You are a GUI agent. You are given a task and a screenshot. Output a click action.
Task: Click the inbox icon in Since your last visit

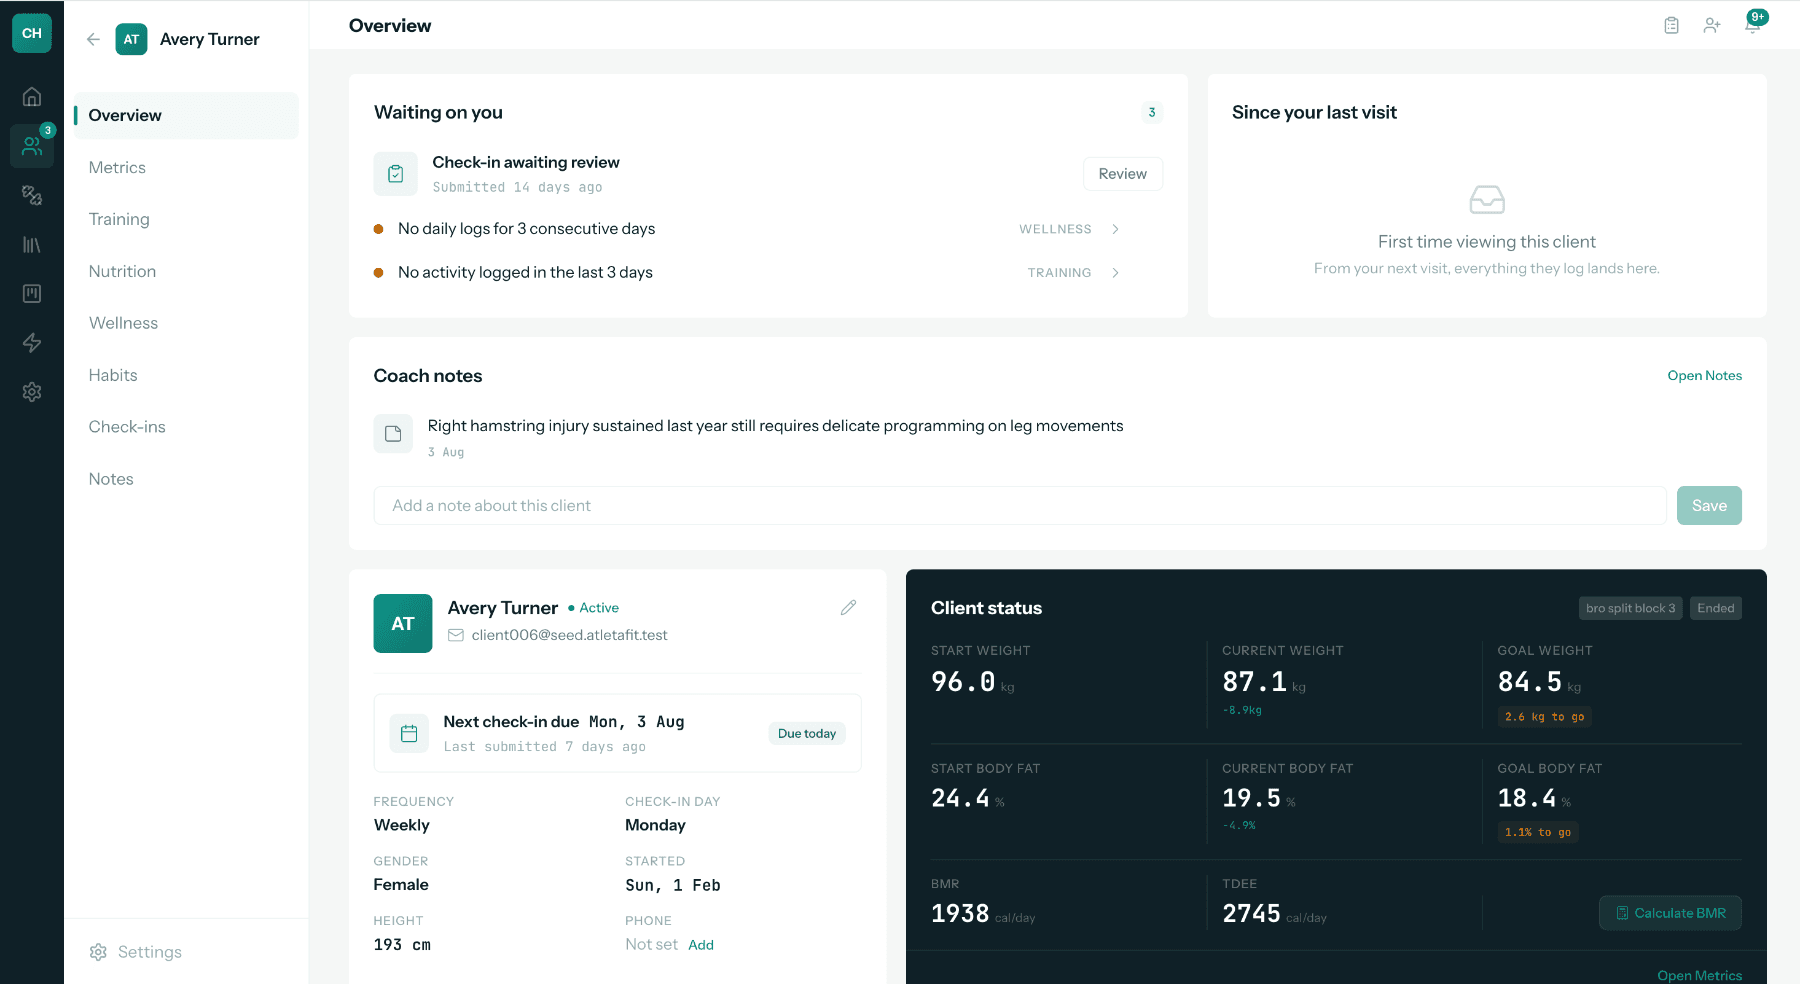point(1487,200)
